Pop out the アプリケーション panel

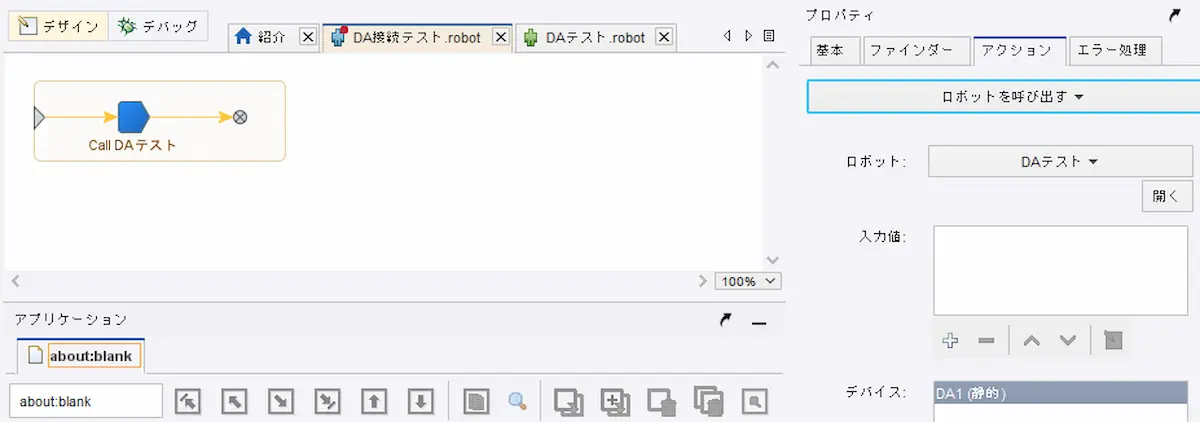coord(726,320)
